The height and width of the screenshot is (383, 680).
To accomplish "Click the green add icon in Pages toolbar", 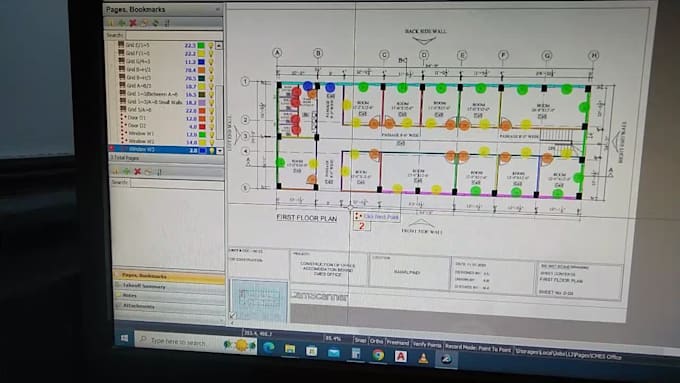I will point(122,23).
